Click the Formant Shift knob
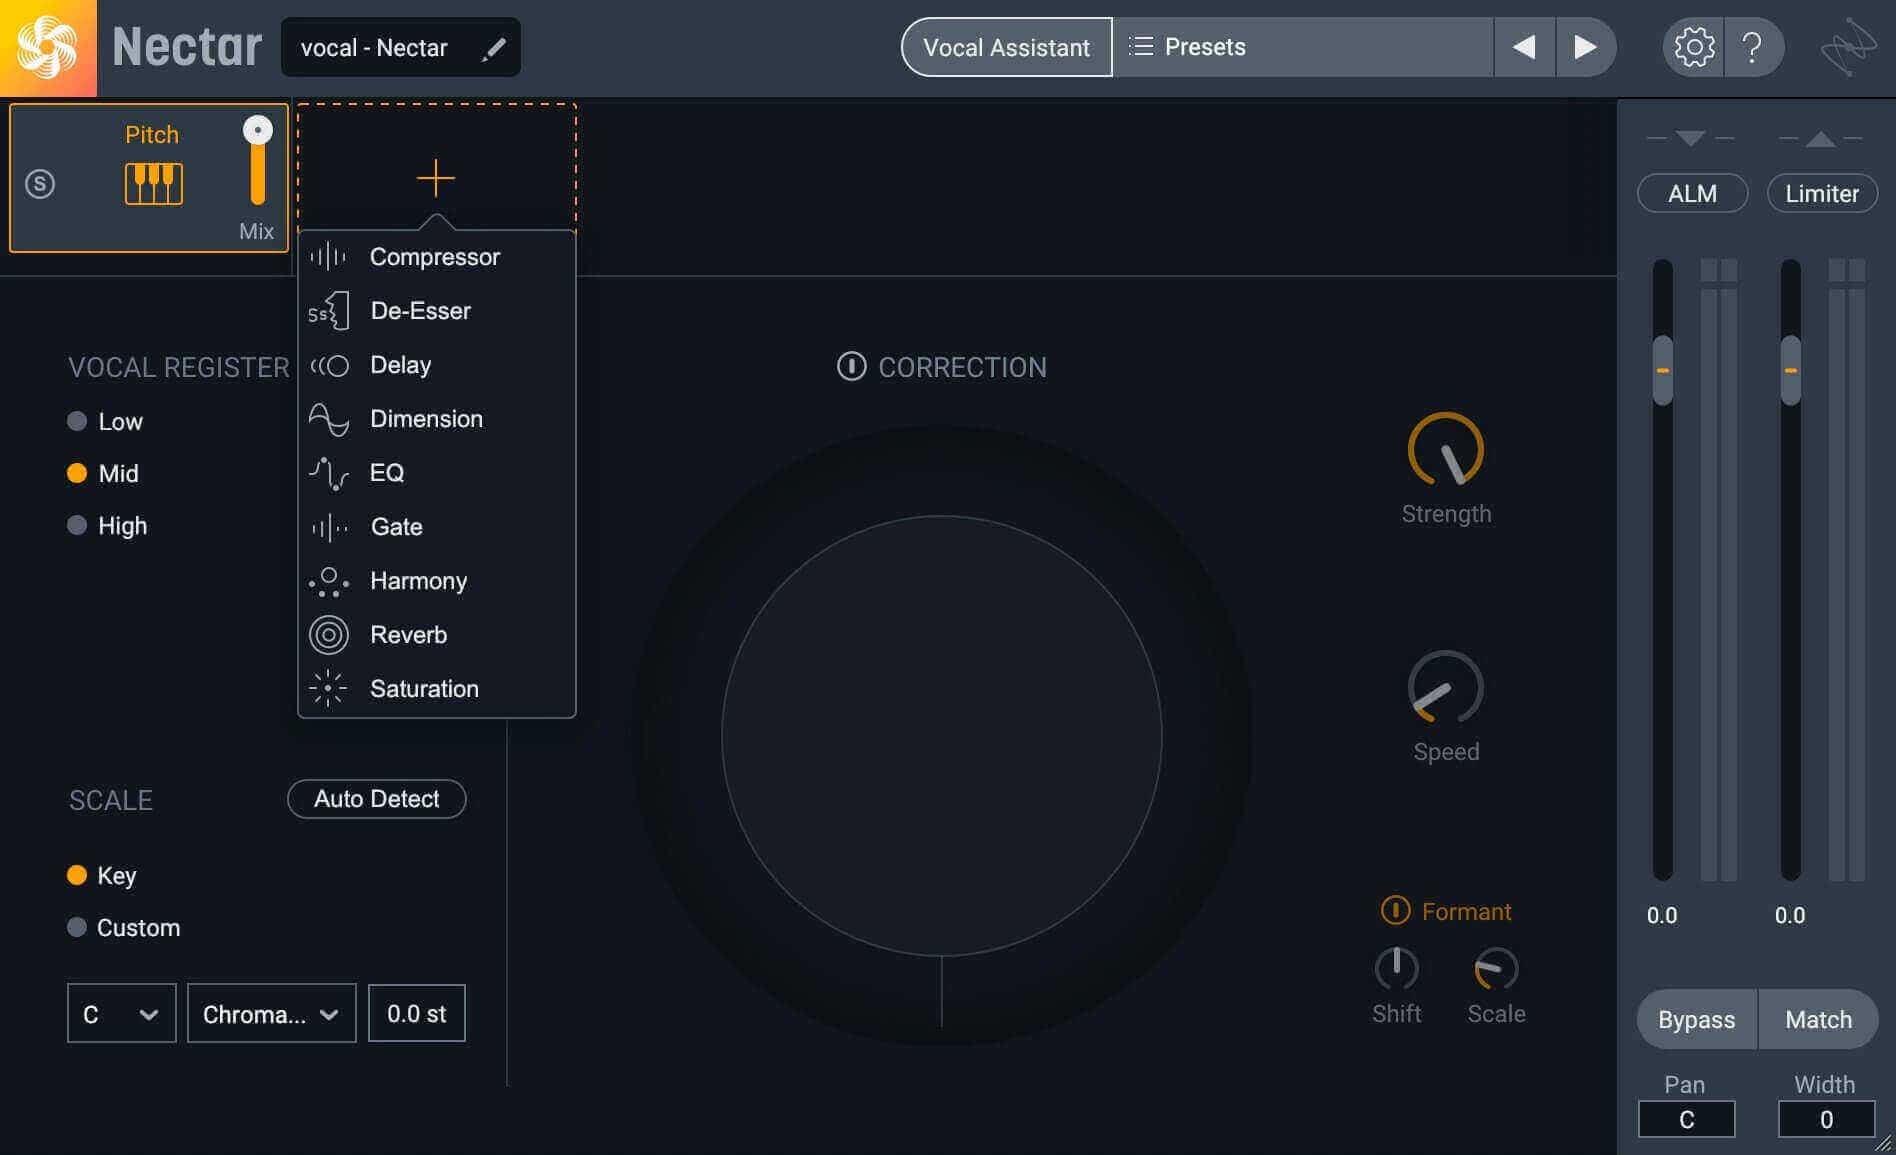 click(x=1396, y=968)
